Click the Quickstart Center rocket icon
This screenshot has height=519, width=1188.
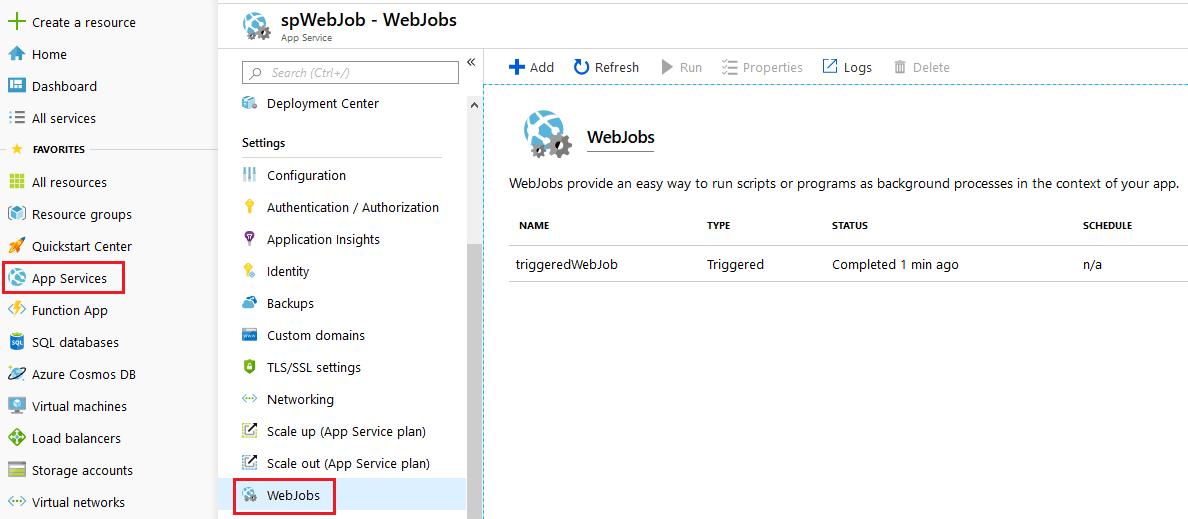point(17,246)
